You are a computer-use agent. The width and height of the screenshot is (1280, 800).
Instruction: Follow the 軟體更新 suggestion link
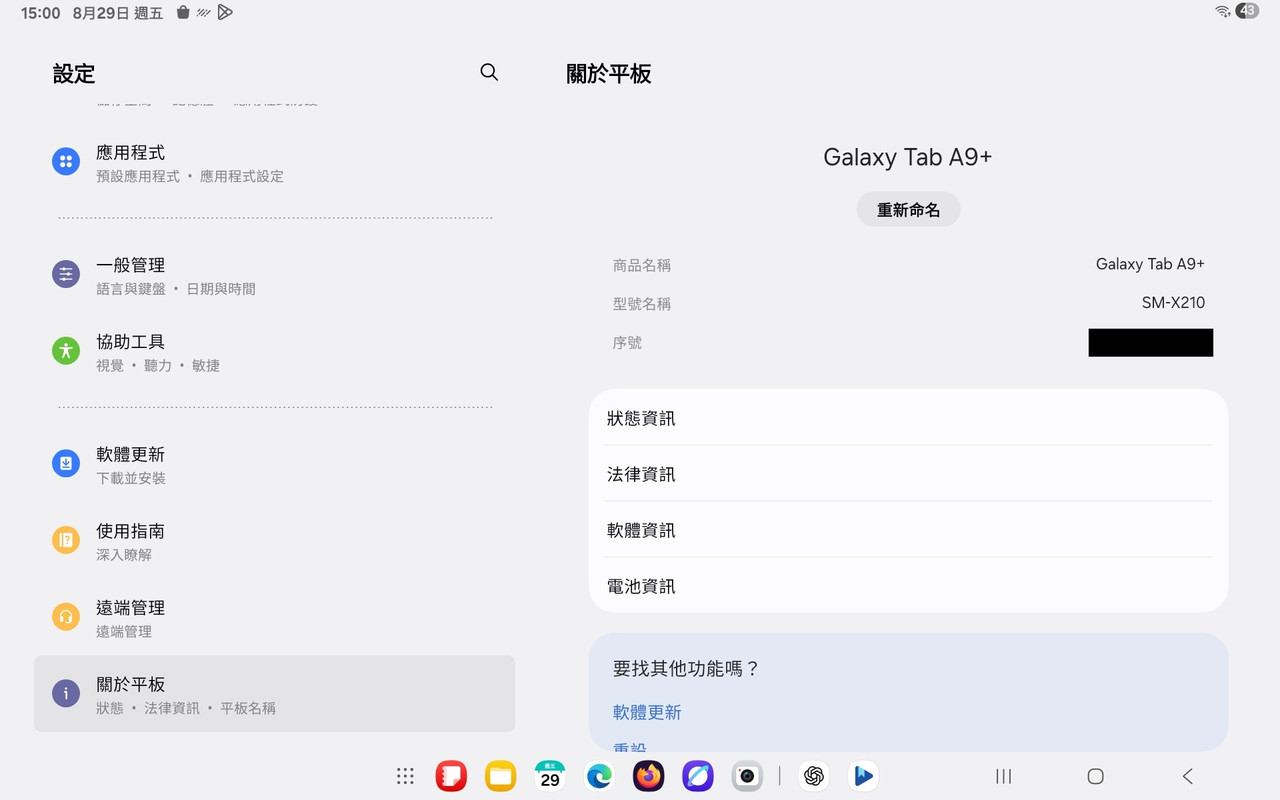[x=647, y=712]
